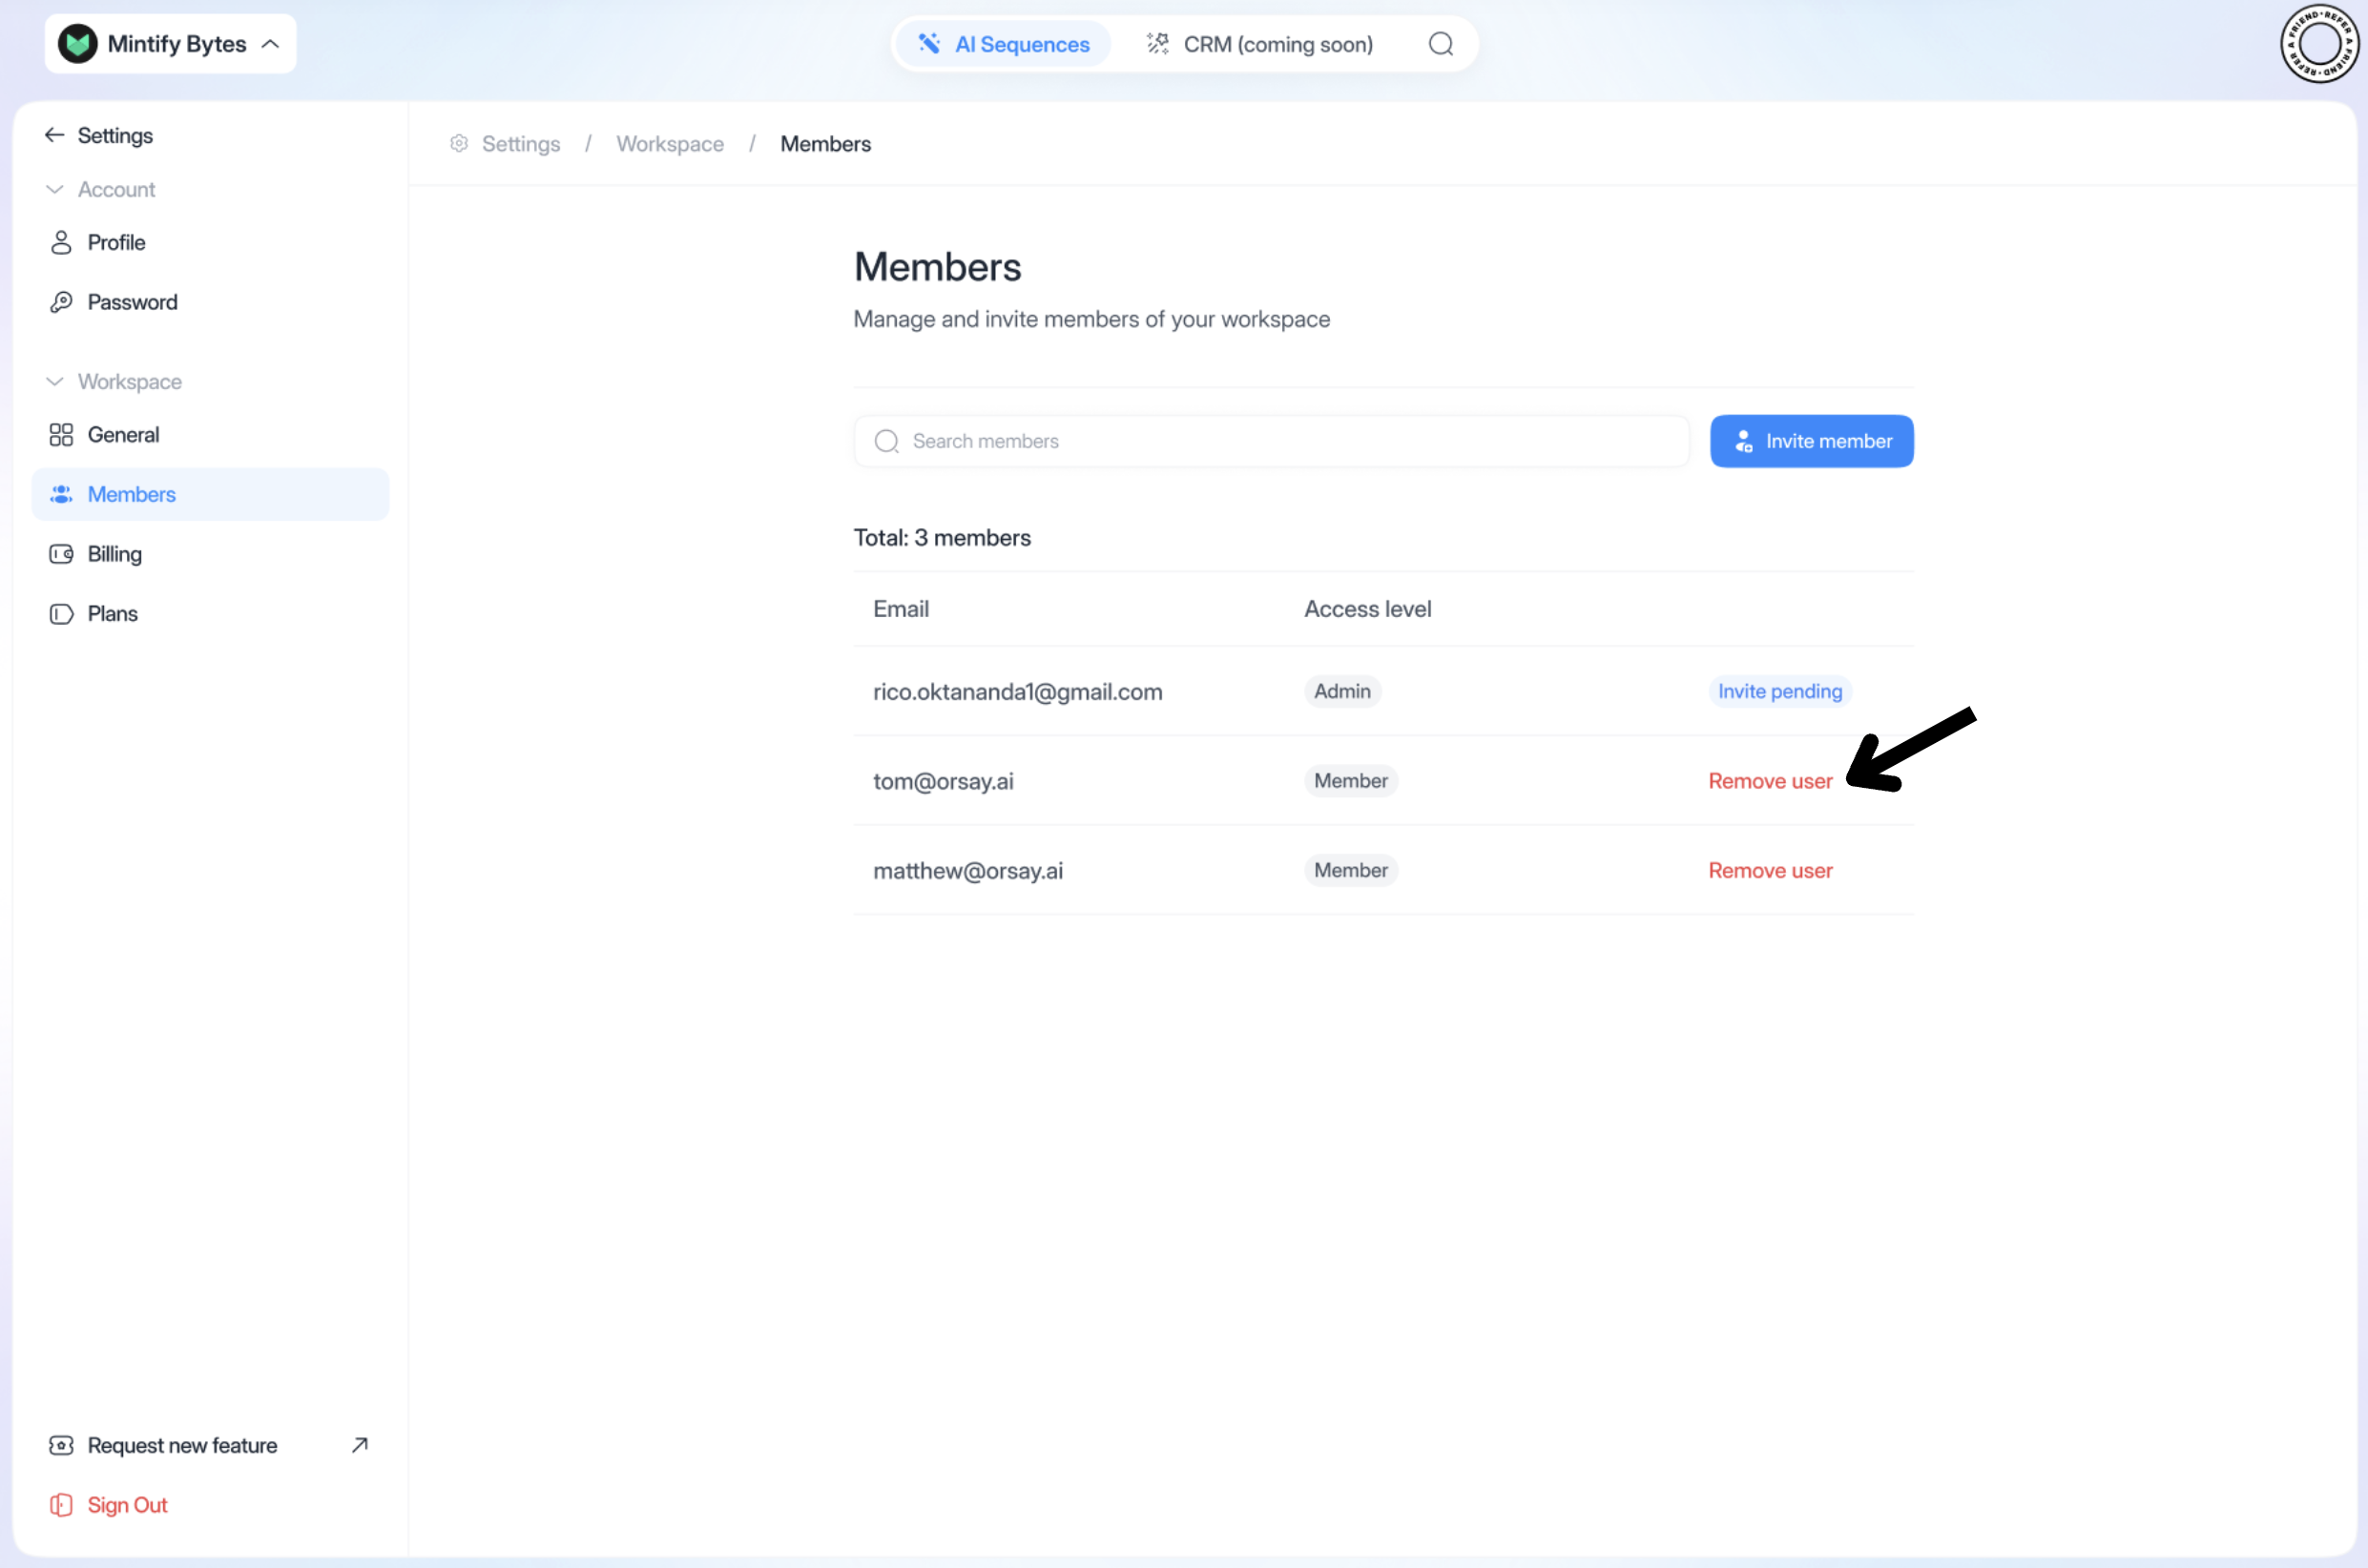The height and width of the screenshot is (1568, 2368).
Task: Switch to the AI Sequences tab
Action: (x=1004, y=44)
